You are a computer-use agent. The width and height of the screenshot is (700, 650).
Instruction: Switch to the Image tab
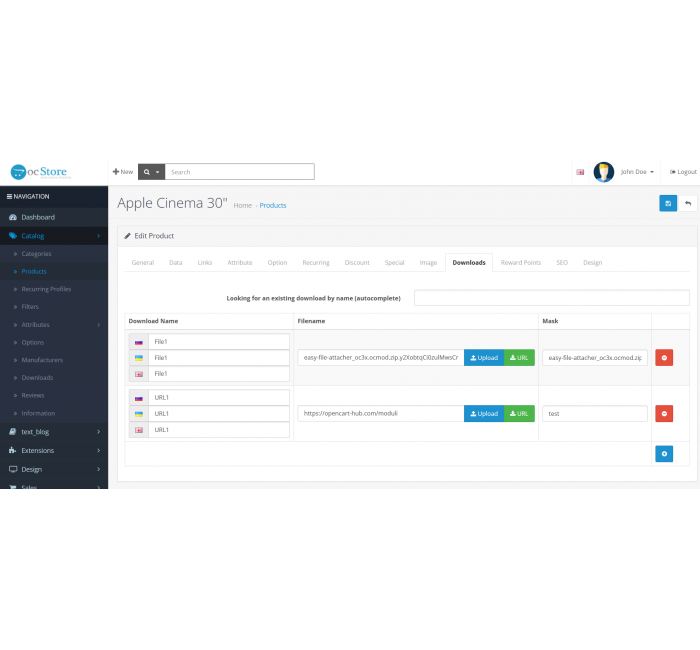pyautogui.click(x=428, y=262)
